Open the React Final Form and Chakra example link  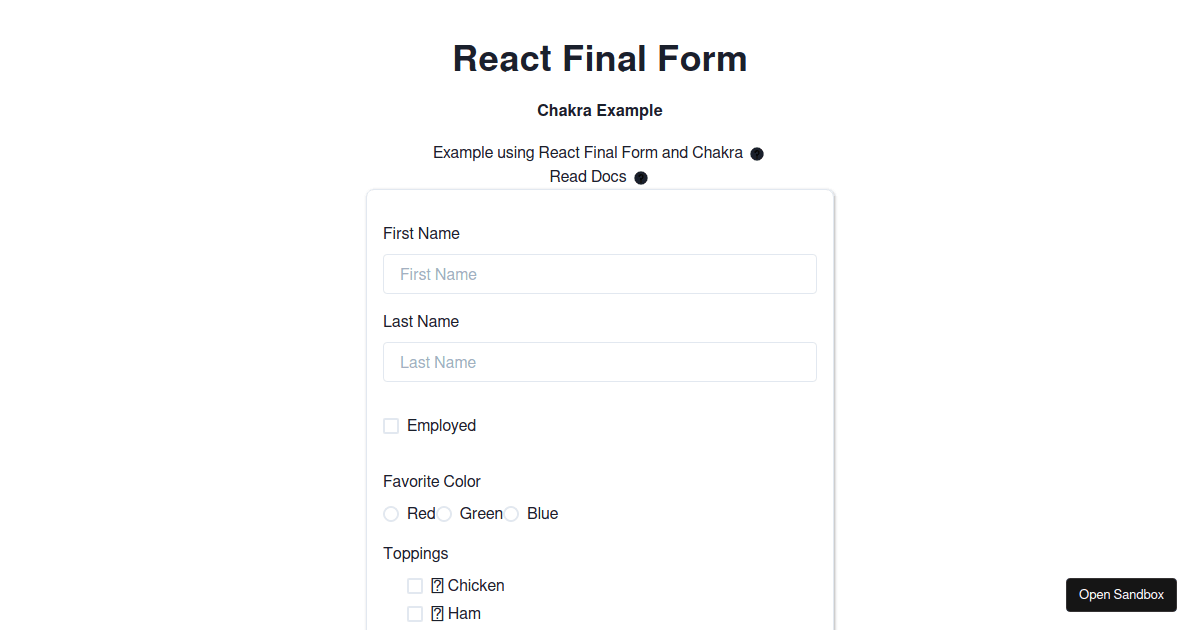point(588,152)
